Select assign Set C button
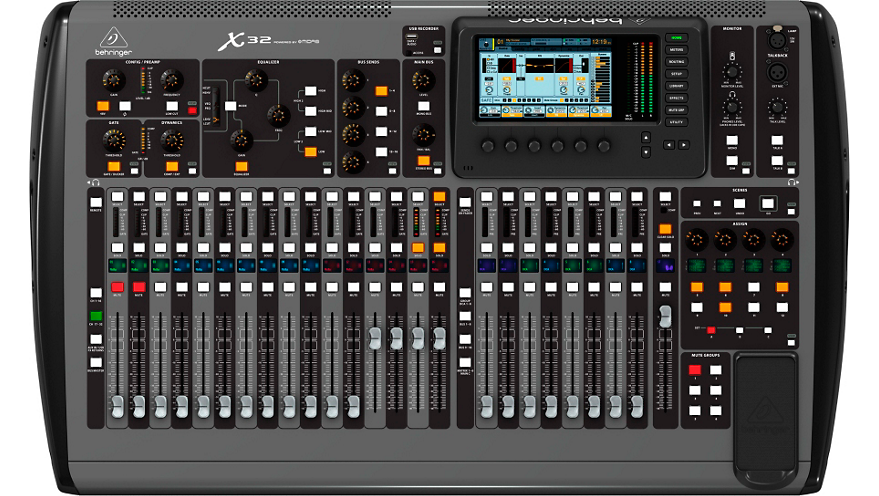Screen dimensions: 879x496 pyautogui.click(x=768, y=330)
